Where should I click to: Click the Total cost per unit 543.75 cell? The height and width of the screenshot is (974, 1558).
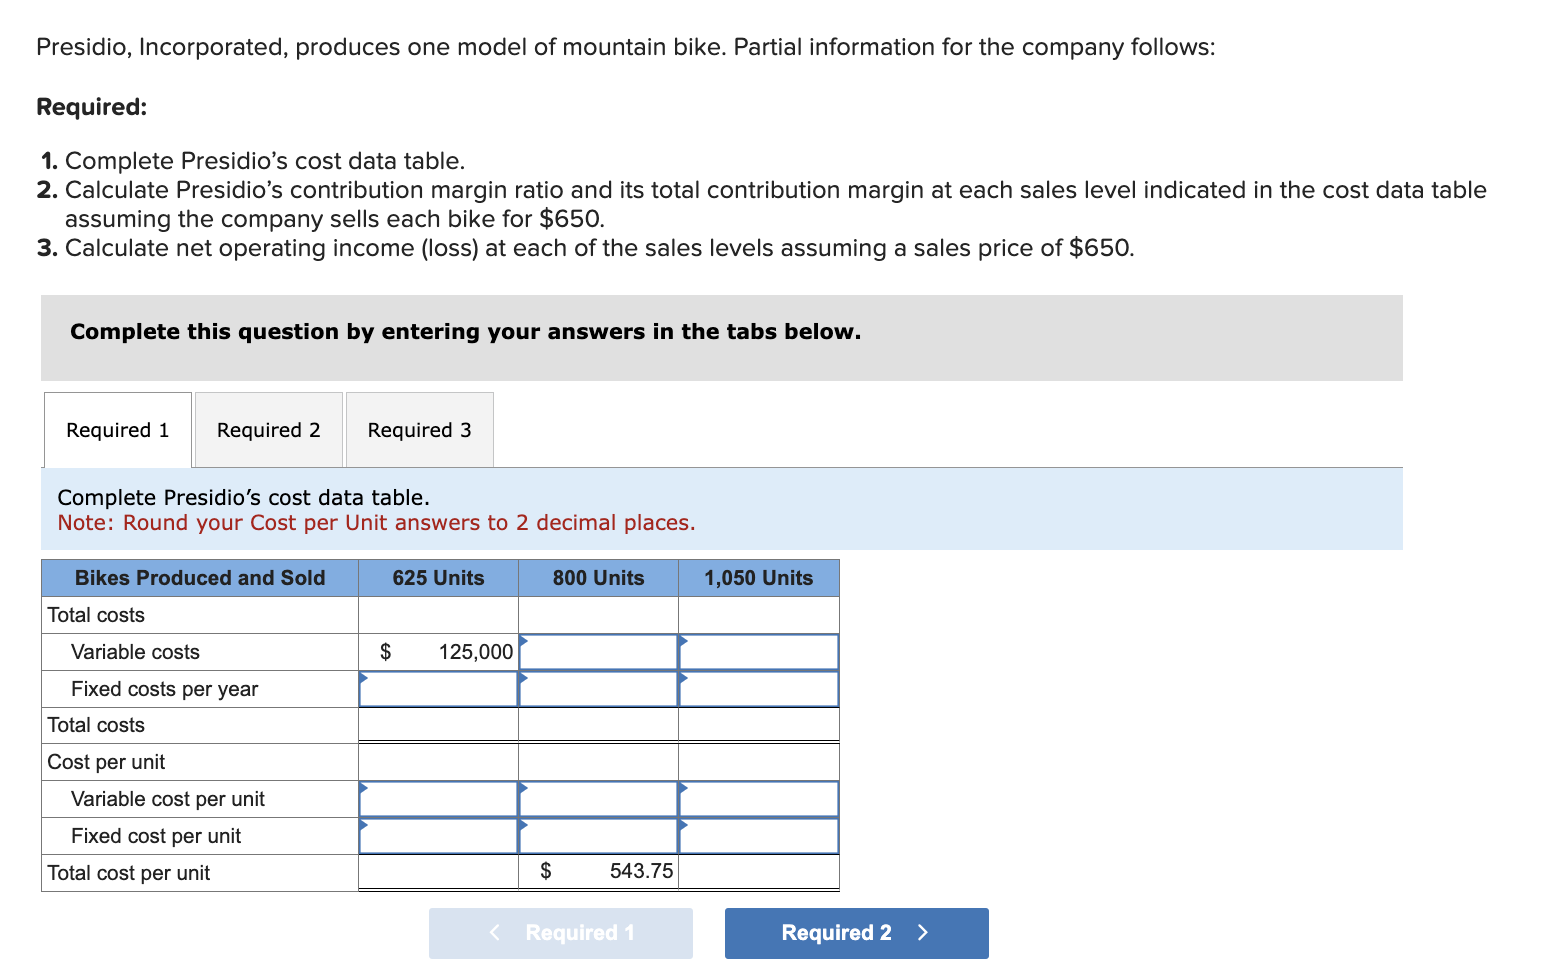[597, 871]
